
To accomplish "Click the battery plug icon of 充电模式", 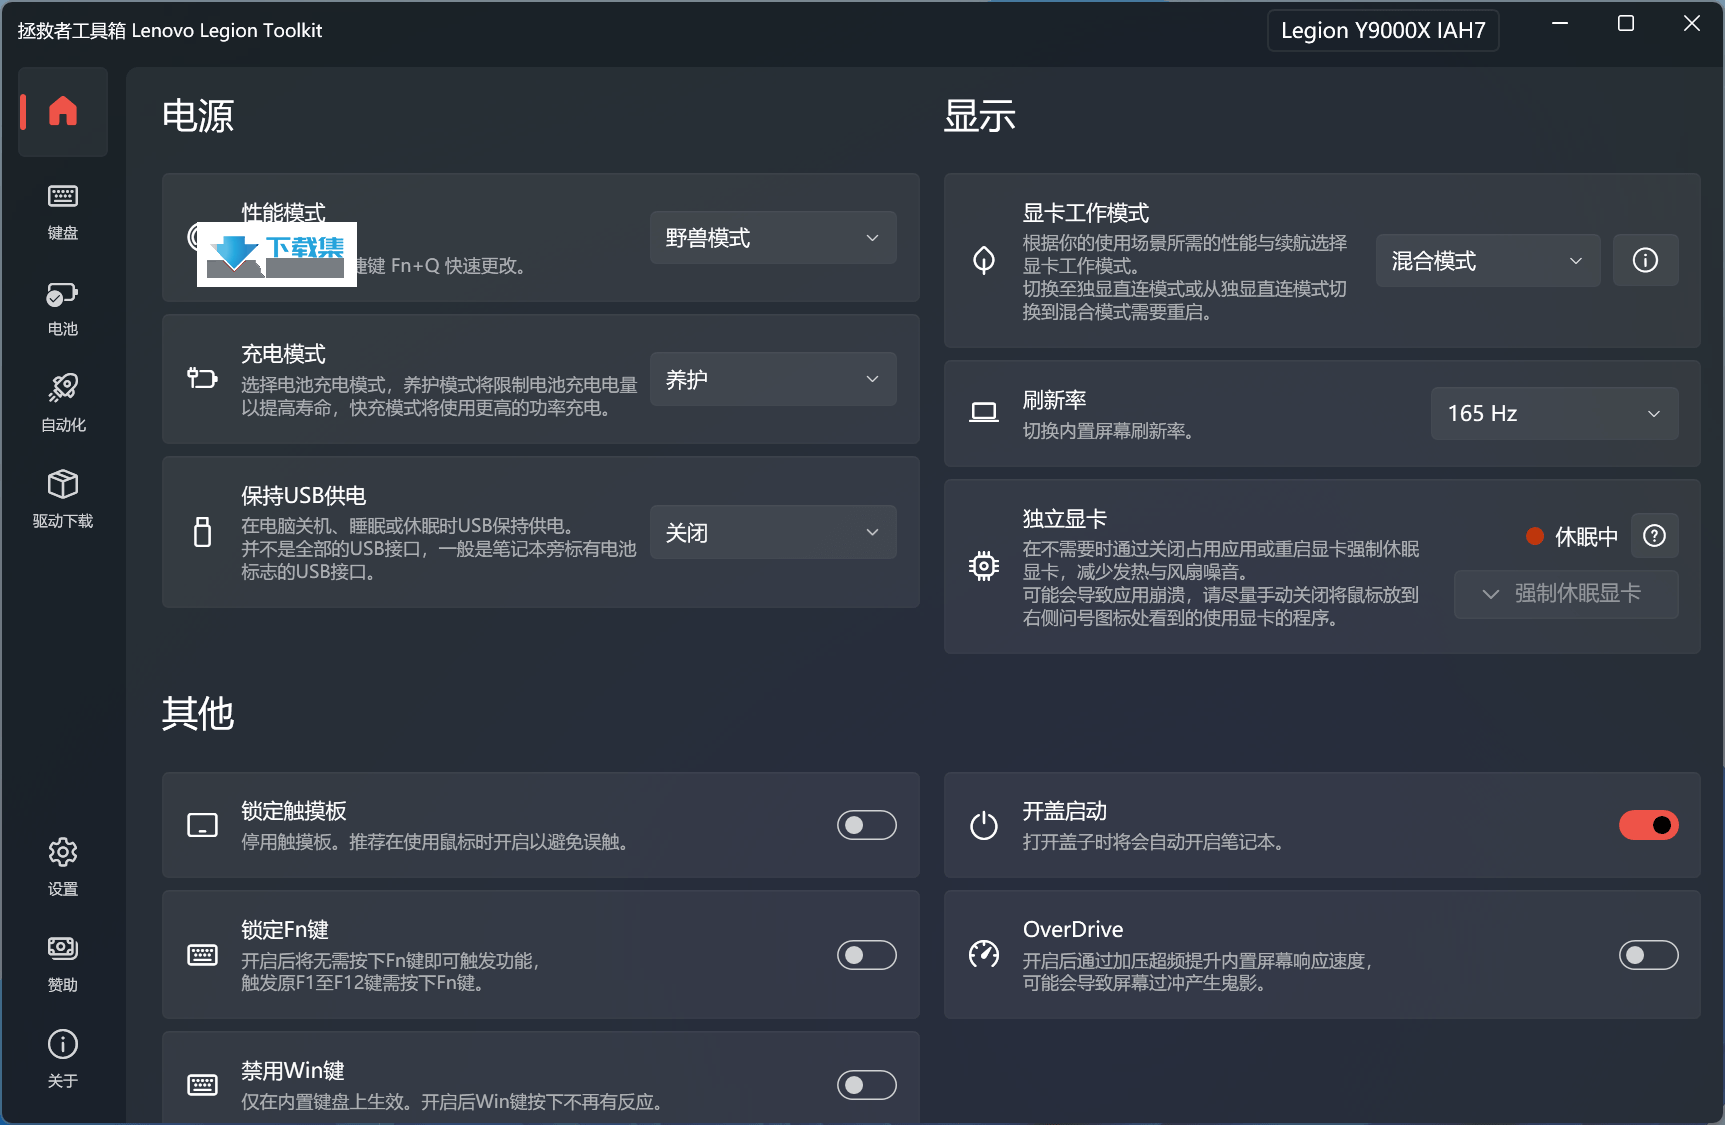I will (202, 378).
